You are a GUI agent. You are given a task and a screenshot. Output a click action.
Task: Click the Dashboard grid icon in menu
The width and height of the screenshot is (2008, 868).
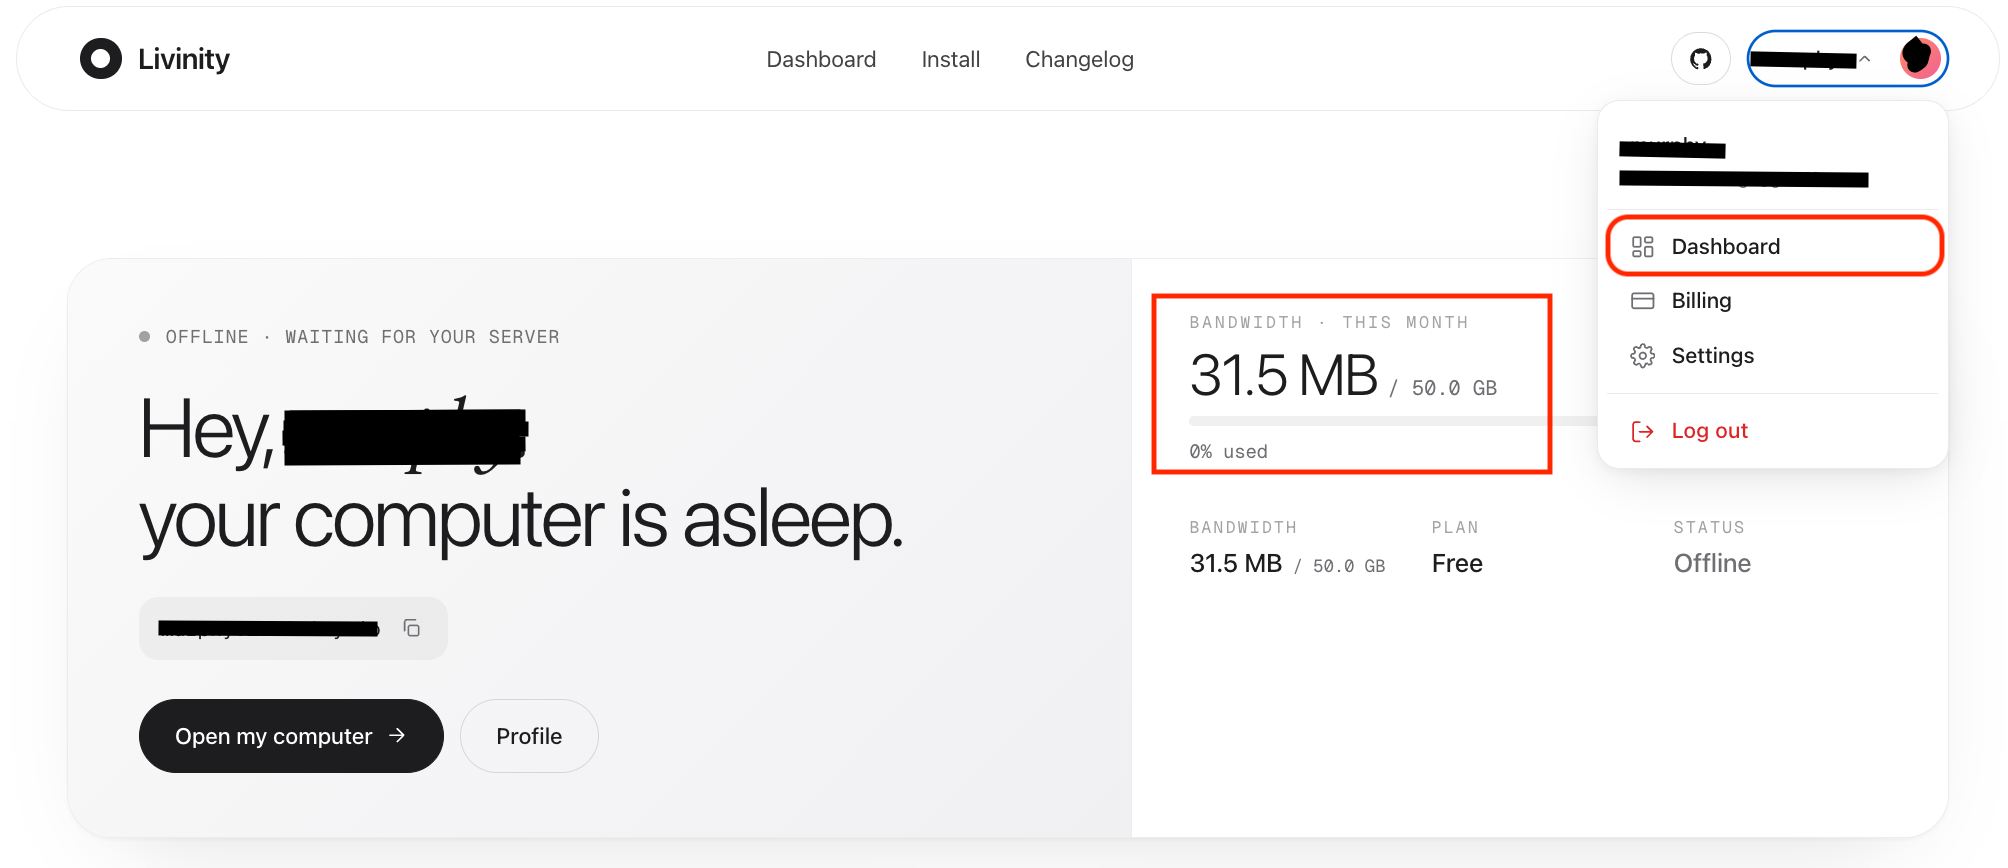tap(1642, 247)
